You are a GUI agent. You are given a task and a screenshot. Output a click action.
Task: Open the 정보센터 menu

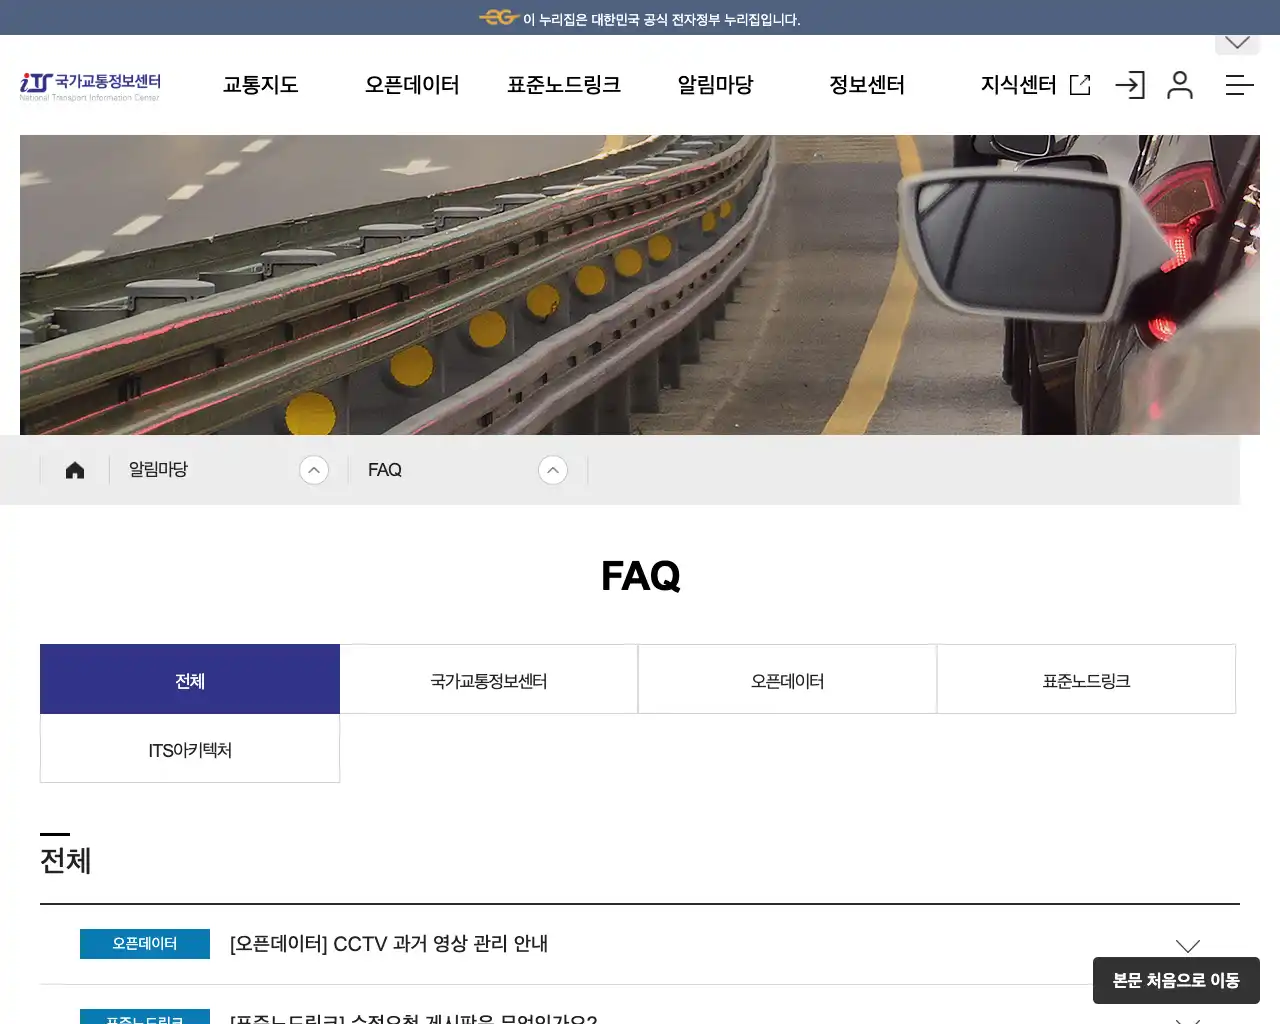pyautogui.click(x=866, y=85)
